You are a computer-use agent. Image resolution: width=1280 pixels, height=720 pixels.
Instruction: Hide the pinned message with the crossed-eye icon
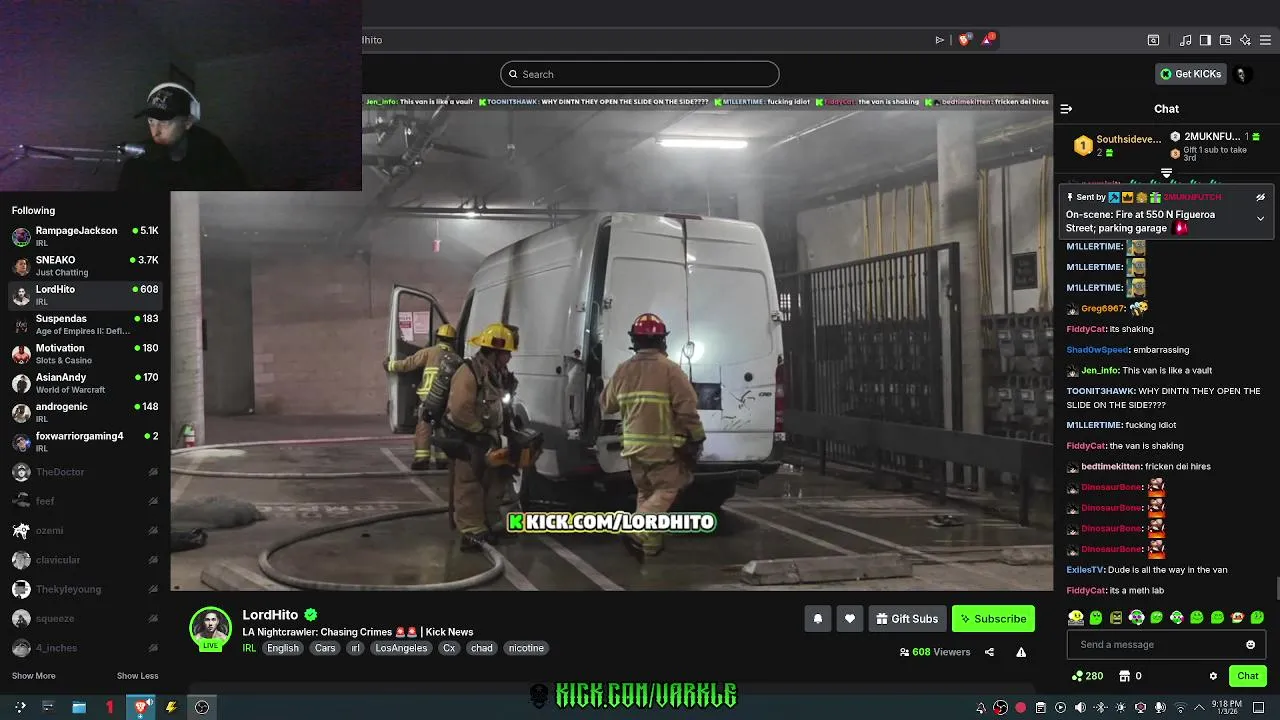click(x=1260, y=197)
